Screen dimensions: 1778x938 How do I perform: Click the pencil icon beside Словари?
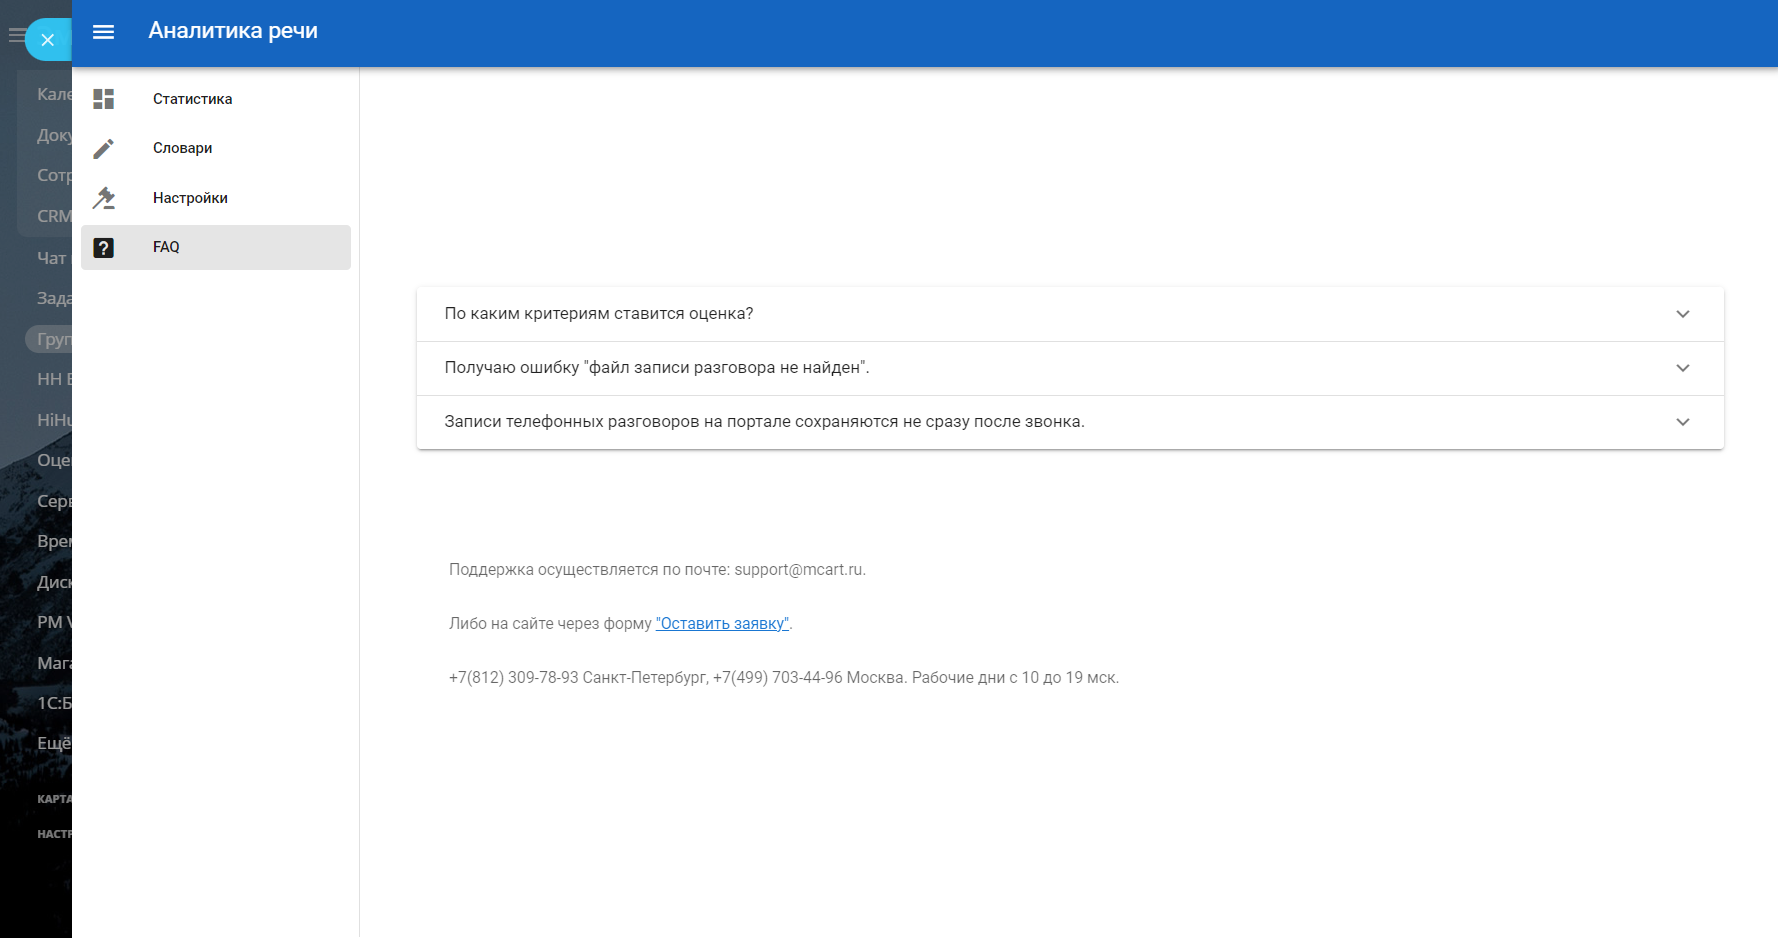tap(104, 148)
